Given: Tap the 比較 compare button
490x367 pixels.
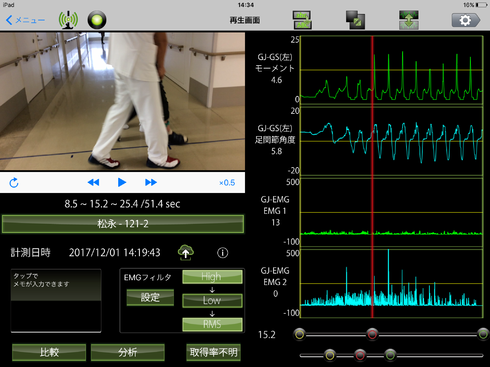Looking at the screenshot, I should 49,352.
